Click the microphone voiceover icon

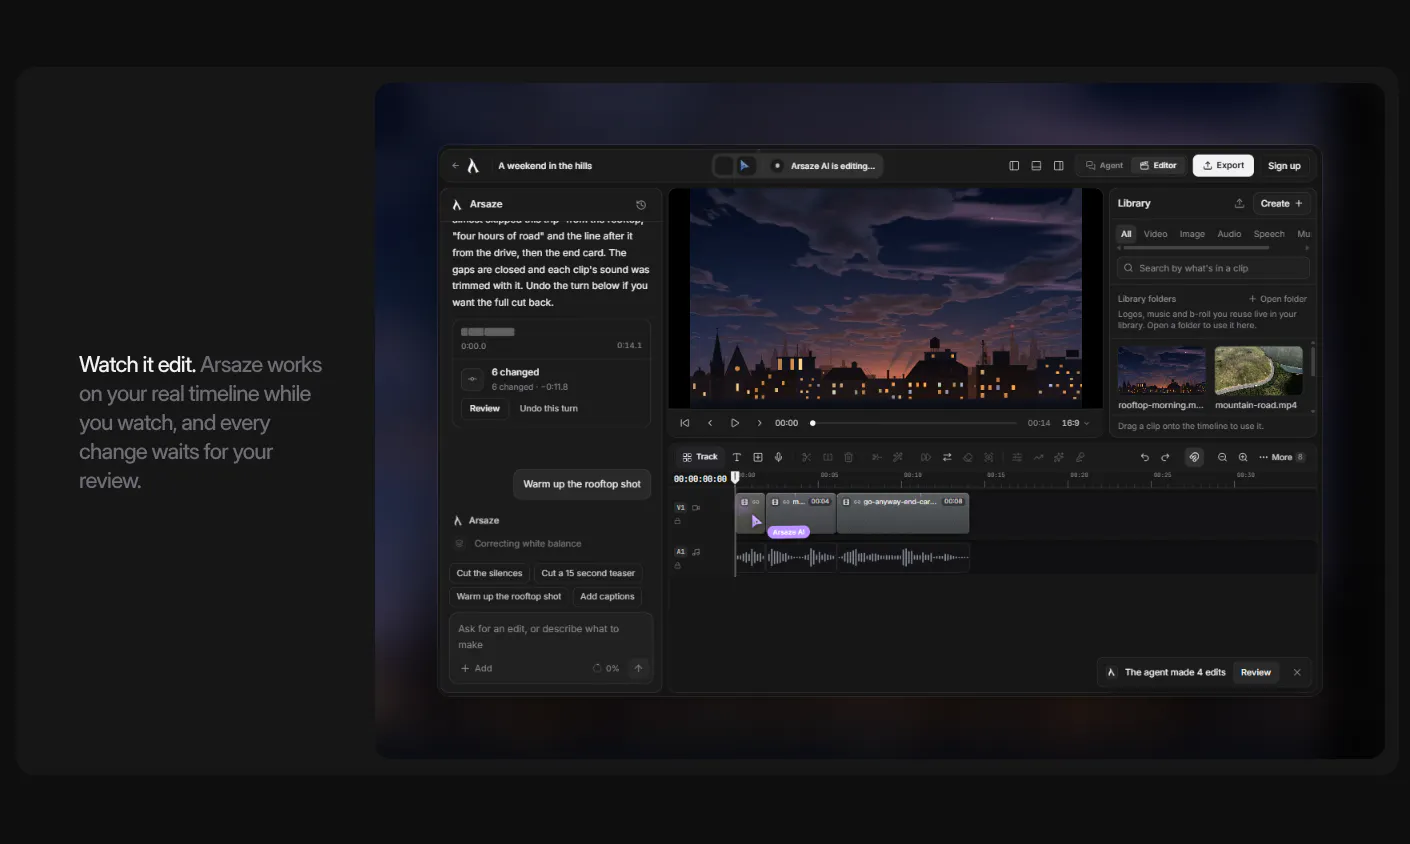[x=778, y=457]
